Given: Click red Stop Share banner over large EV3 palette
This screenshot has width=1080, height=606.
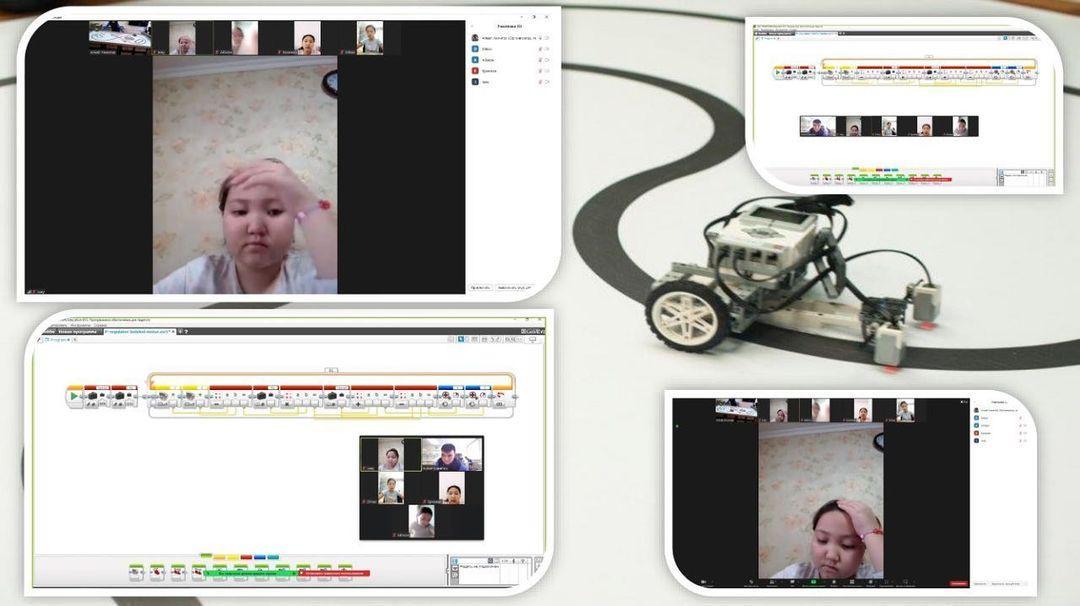Looking at the screenshot, I should click(x=335, y=573).
